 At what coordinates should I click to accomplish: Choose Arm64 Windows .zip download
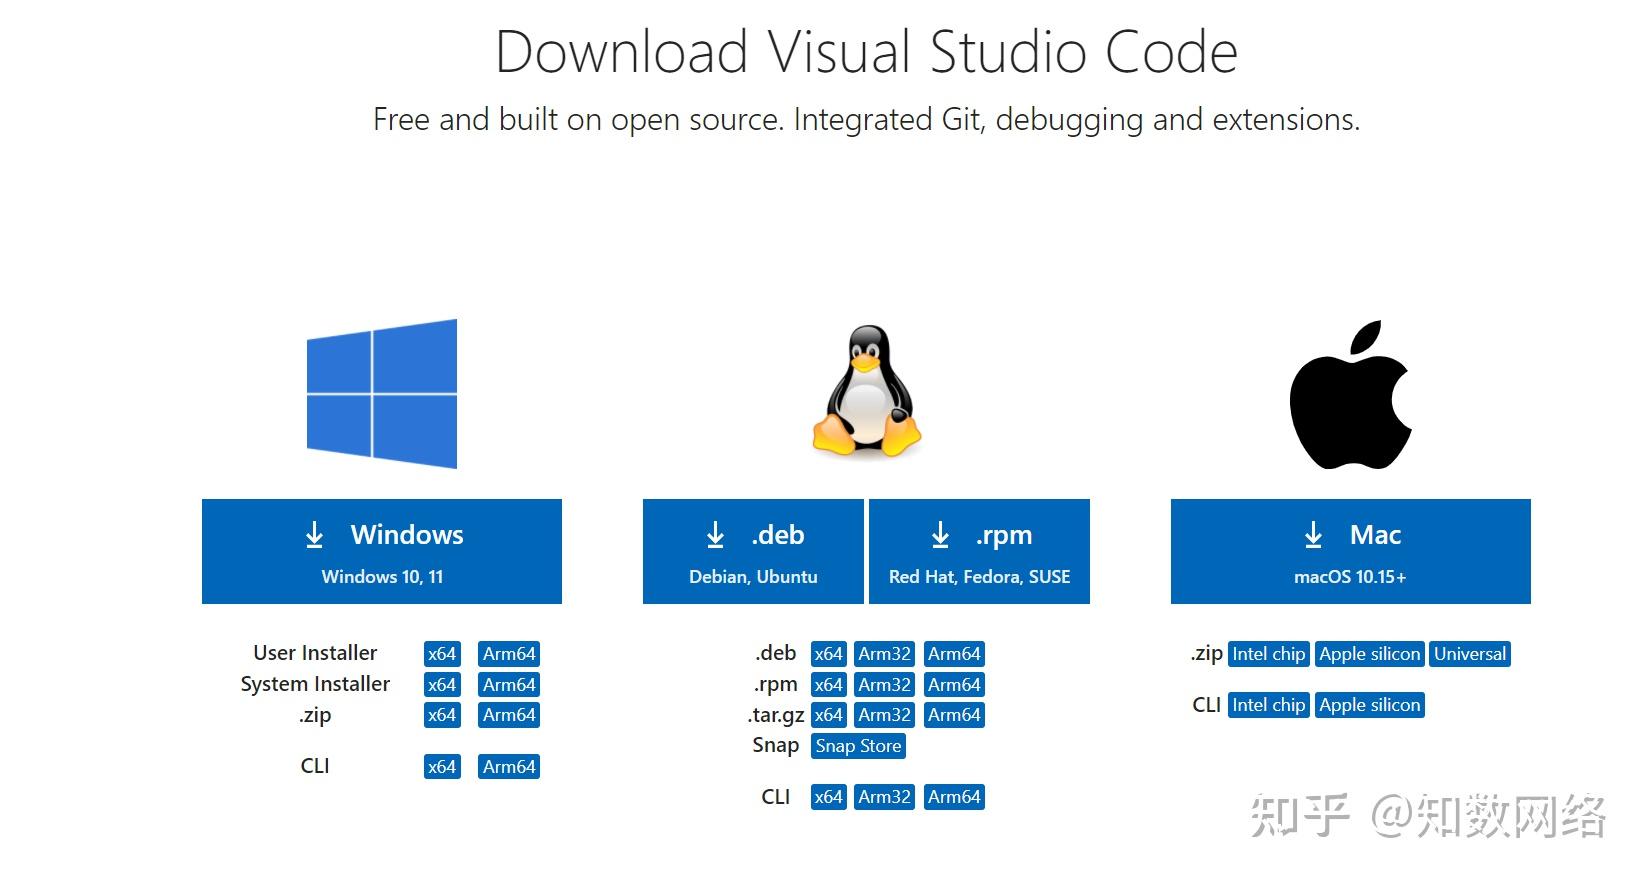coord(509,715)
